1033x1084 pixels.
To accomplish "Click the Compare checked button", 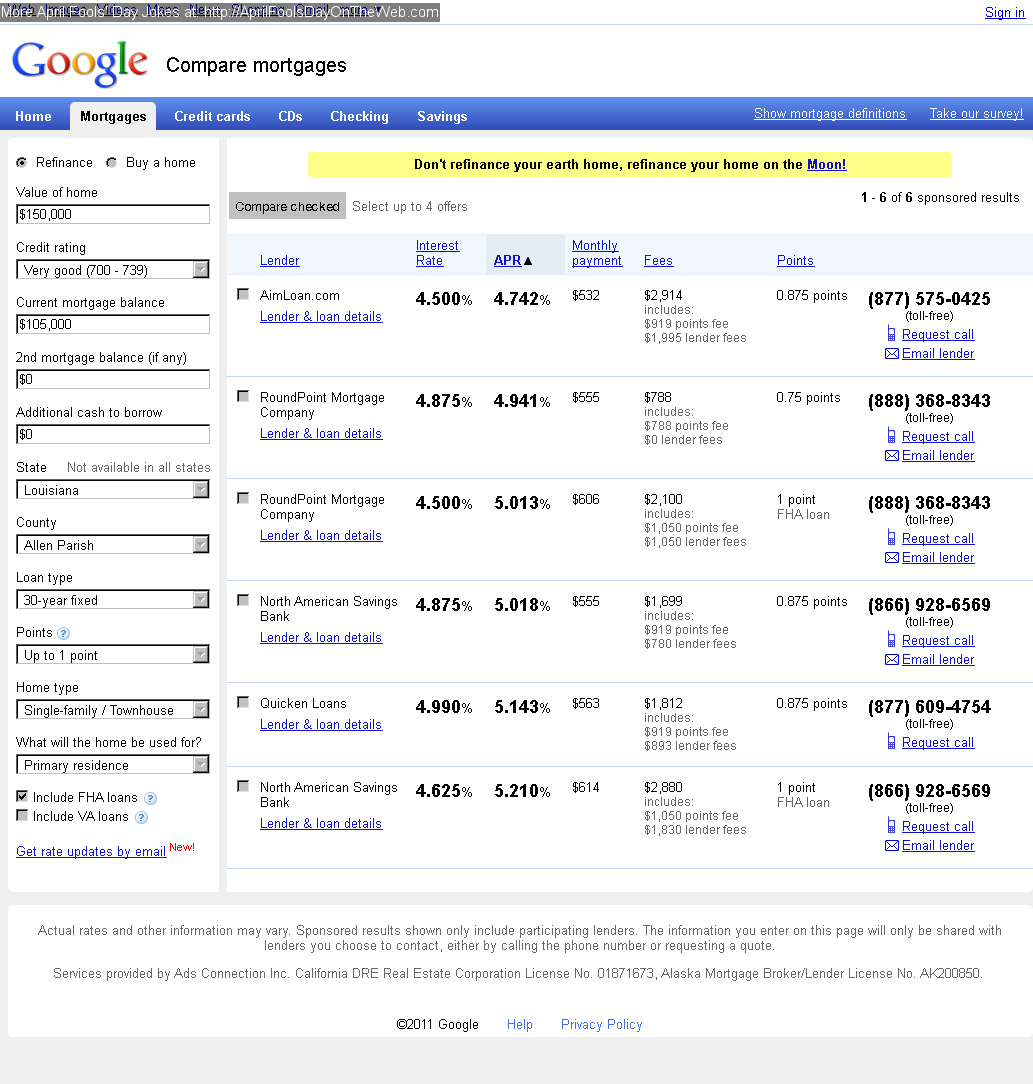I will pyautogui.click(x=287, y=206).
